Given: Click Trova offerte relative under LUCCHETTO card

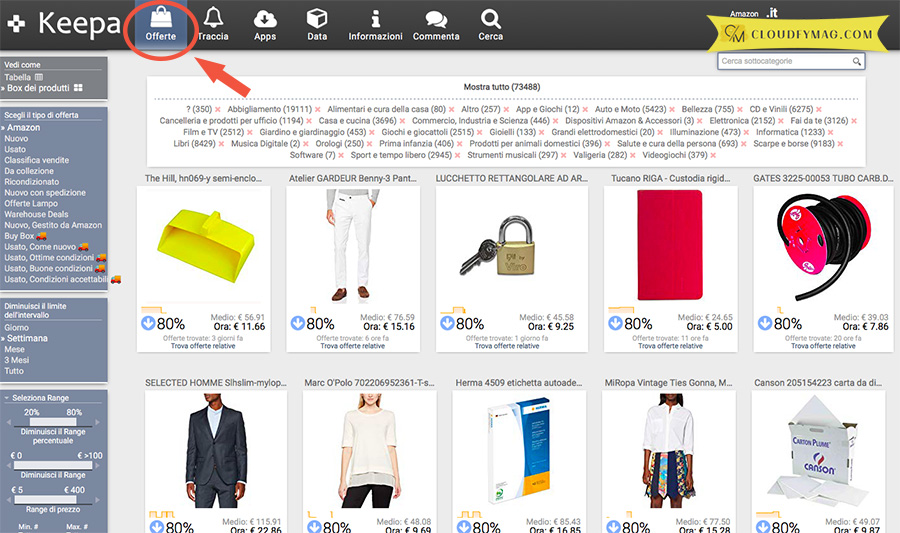Looking at the screenshot, I should (x=507, y=346).
